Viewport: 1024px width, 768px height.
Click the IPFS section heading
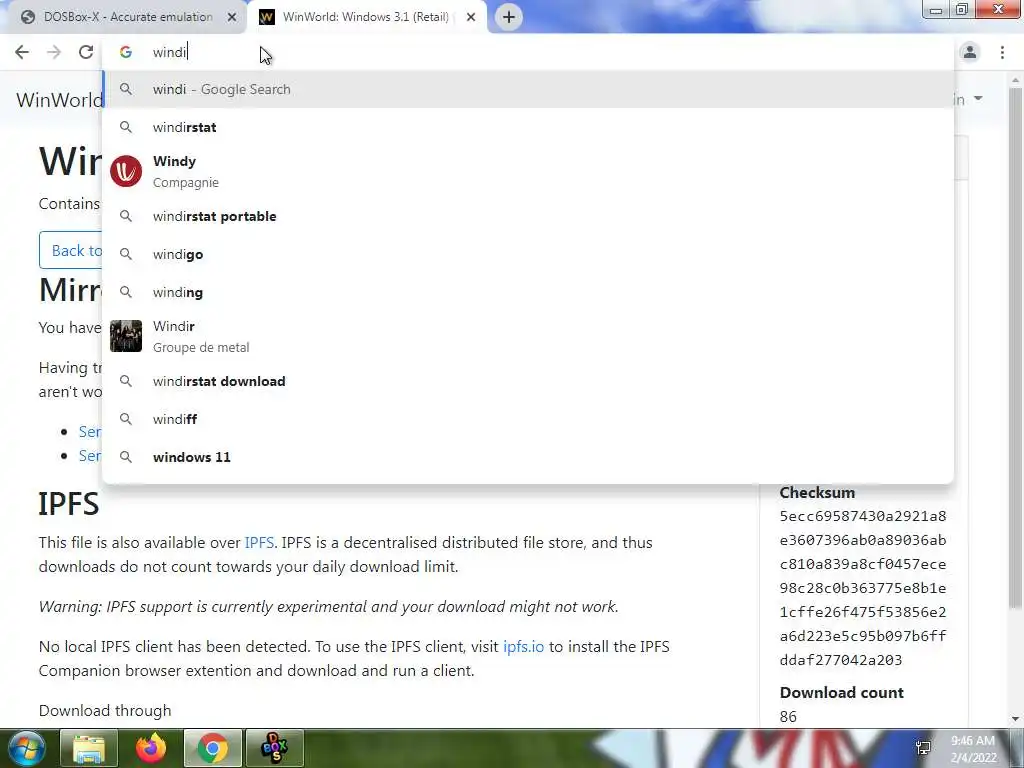click(69, 504)
